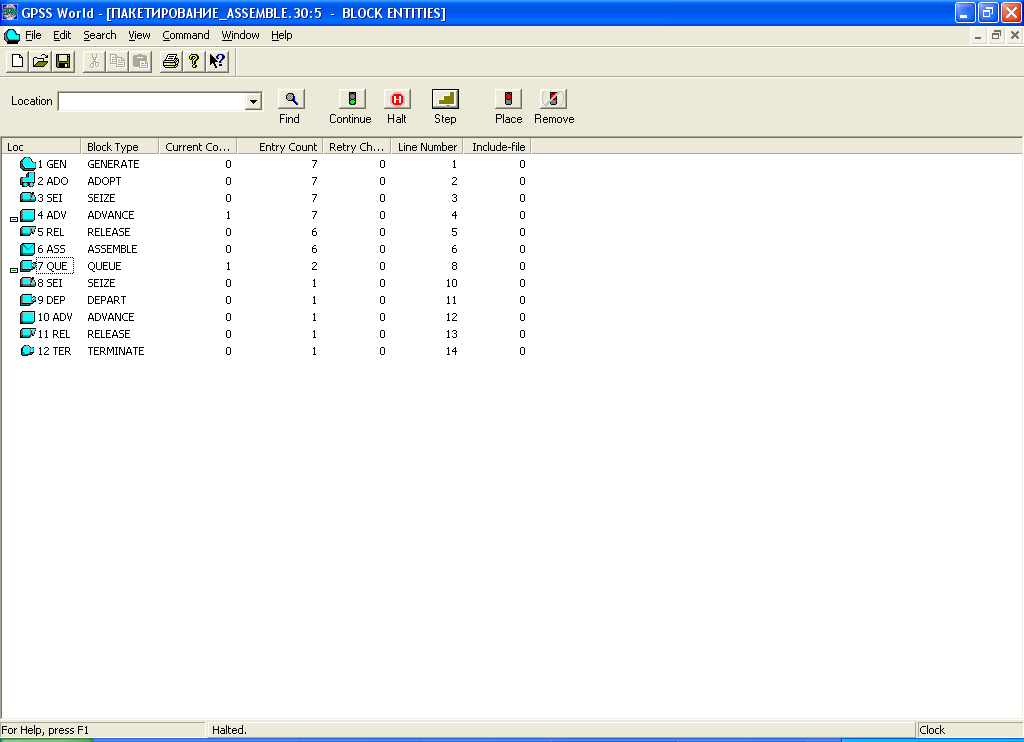Open the File menu

33,35
